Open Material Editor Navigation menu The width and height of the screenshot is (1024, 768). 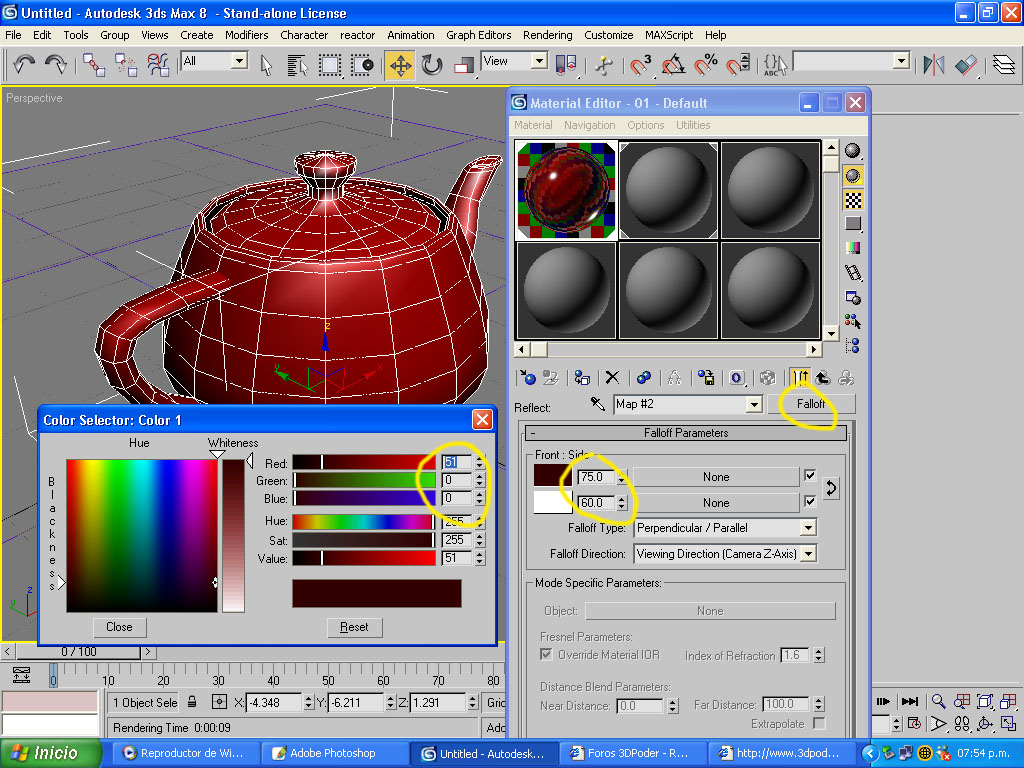coord(590,125)
